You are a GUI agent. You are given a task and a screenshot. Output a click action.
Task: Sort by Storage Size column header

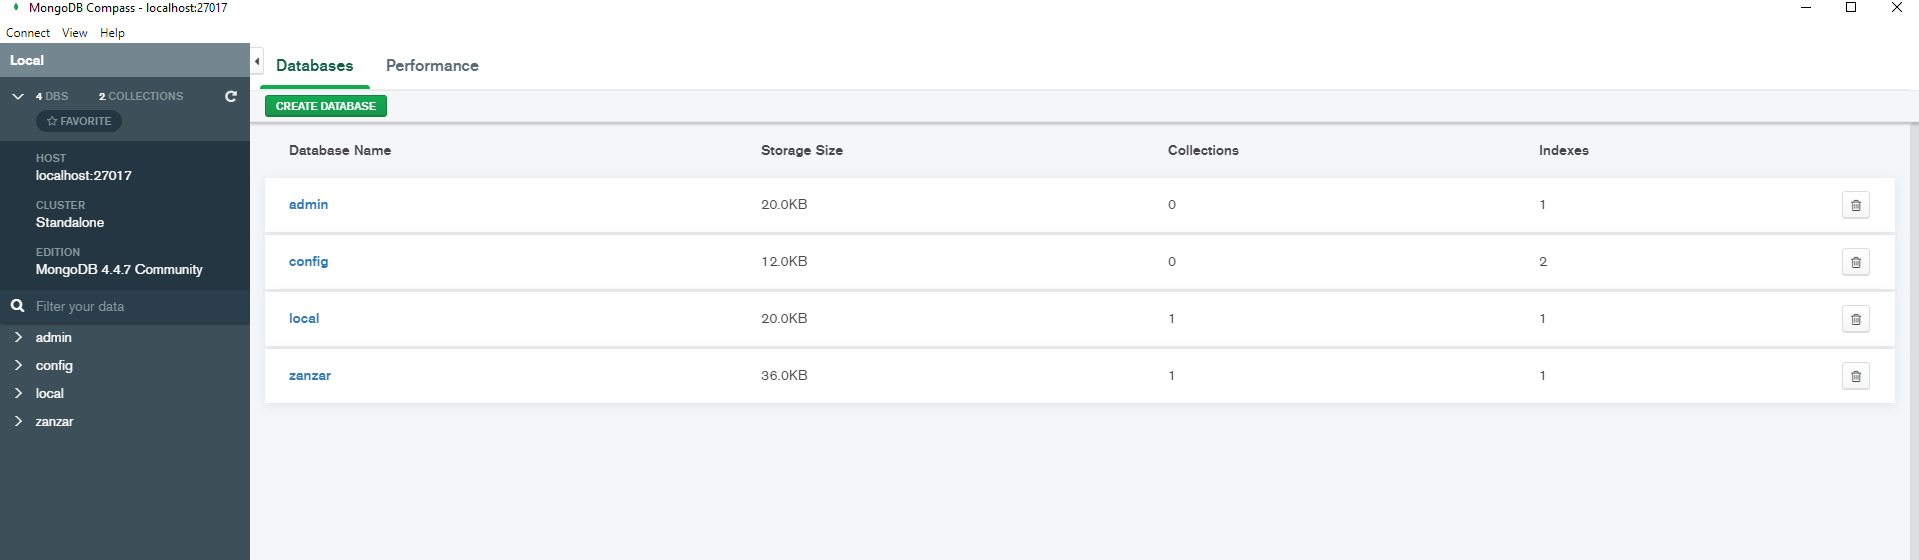click(x=802, y=150)
